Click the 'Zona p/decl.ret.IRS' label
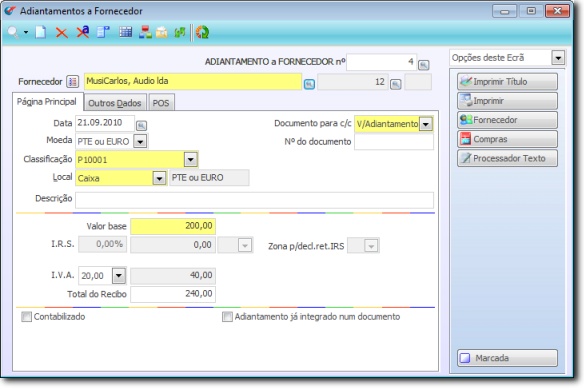The height and width of the screenshot is (390, 584). pyautogui.click(x=306, y=246)
